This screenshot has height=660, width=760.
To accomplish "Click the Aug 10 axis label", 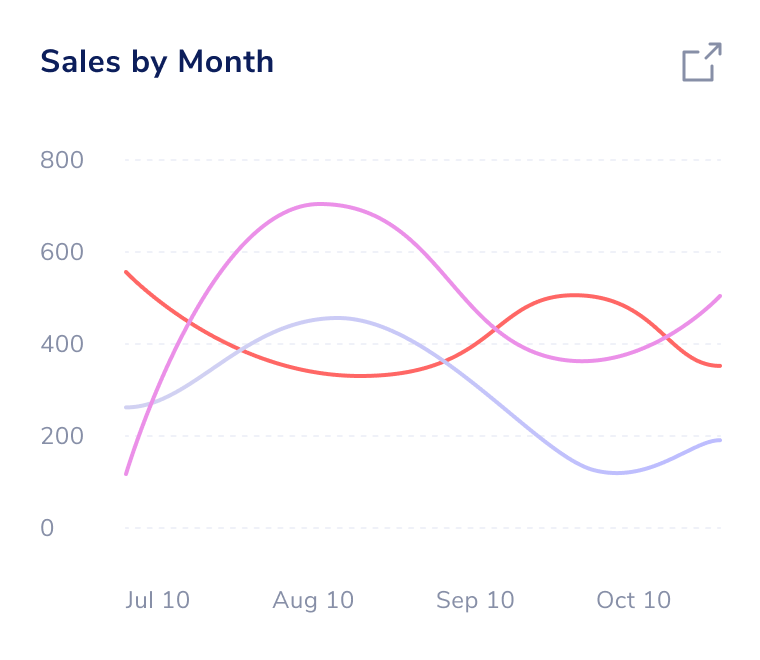I will [313, 600].
